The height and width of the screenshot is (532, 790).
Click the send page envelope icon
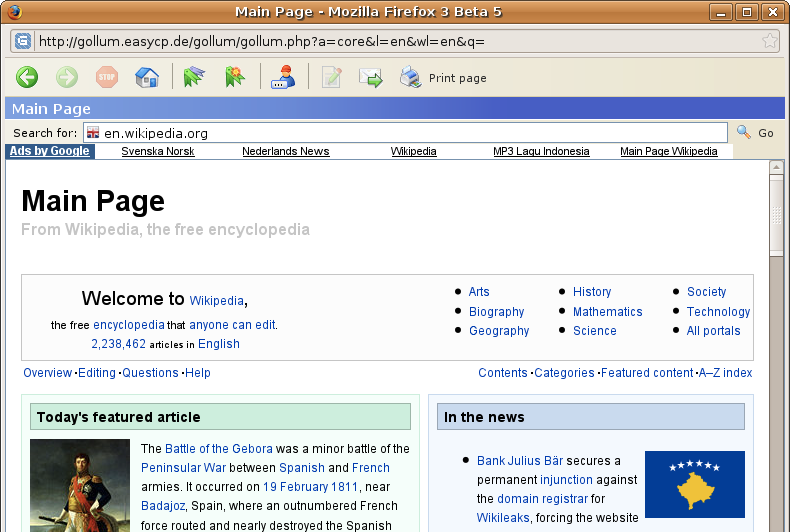click(371, 78)
